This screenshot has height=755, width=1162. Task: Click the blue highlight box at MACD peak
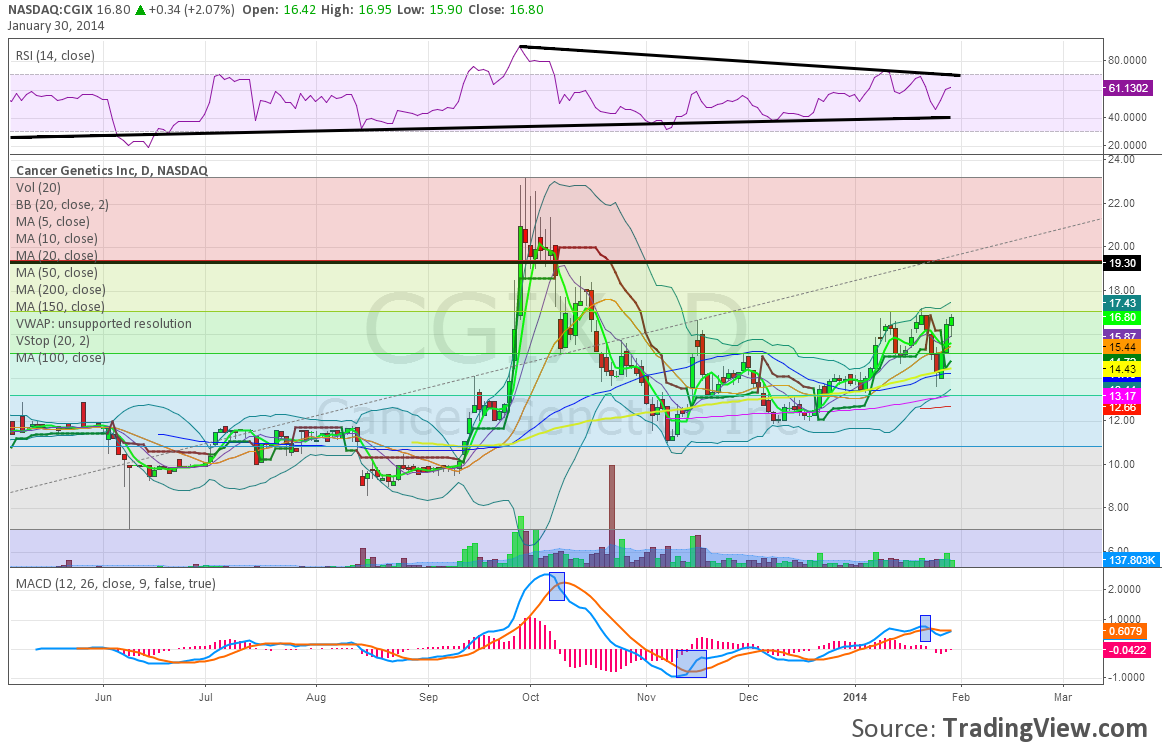[557, 586]
